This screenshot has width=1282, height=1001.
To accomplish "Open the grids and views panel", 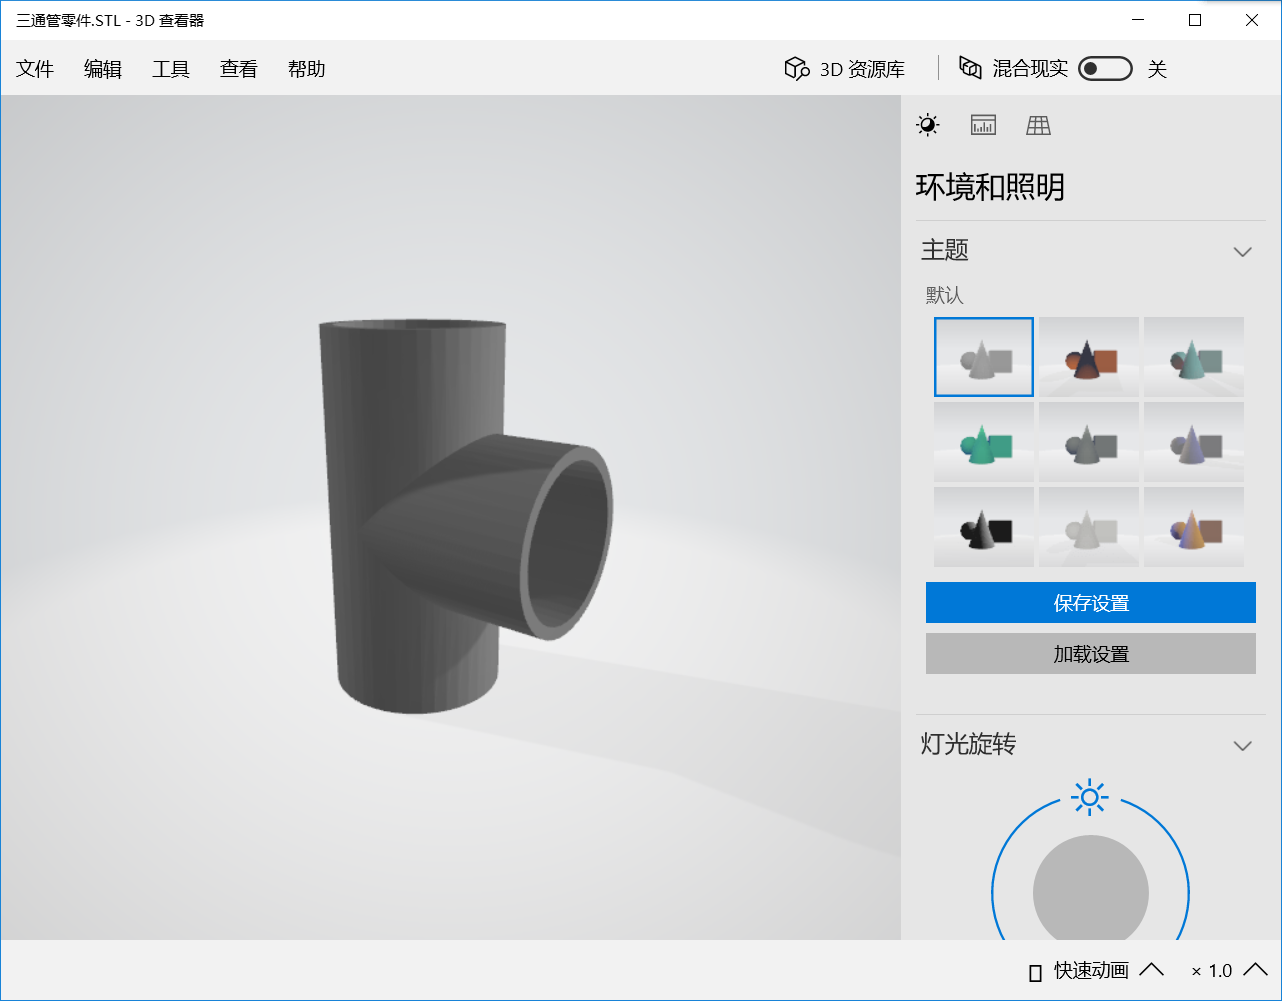I will pos(1038,125).
